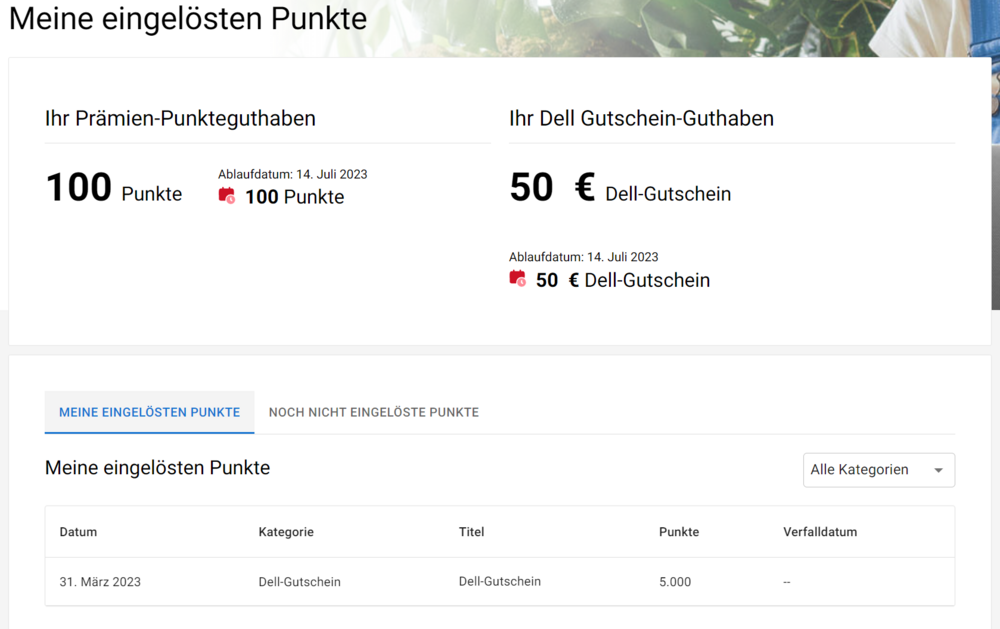1000x629 pixels.
Task: Click the Ablaufdatum text above 100 Punkte
Action: pos(292,174)
